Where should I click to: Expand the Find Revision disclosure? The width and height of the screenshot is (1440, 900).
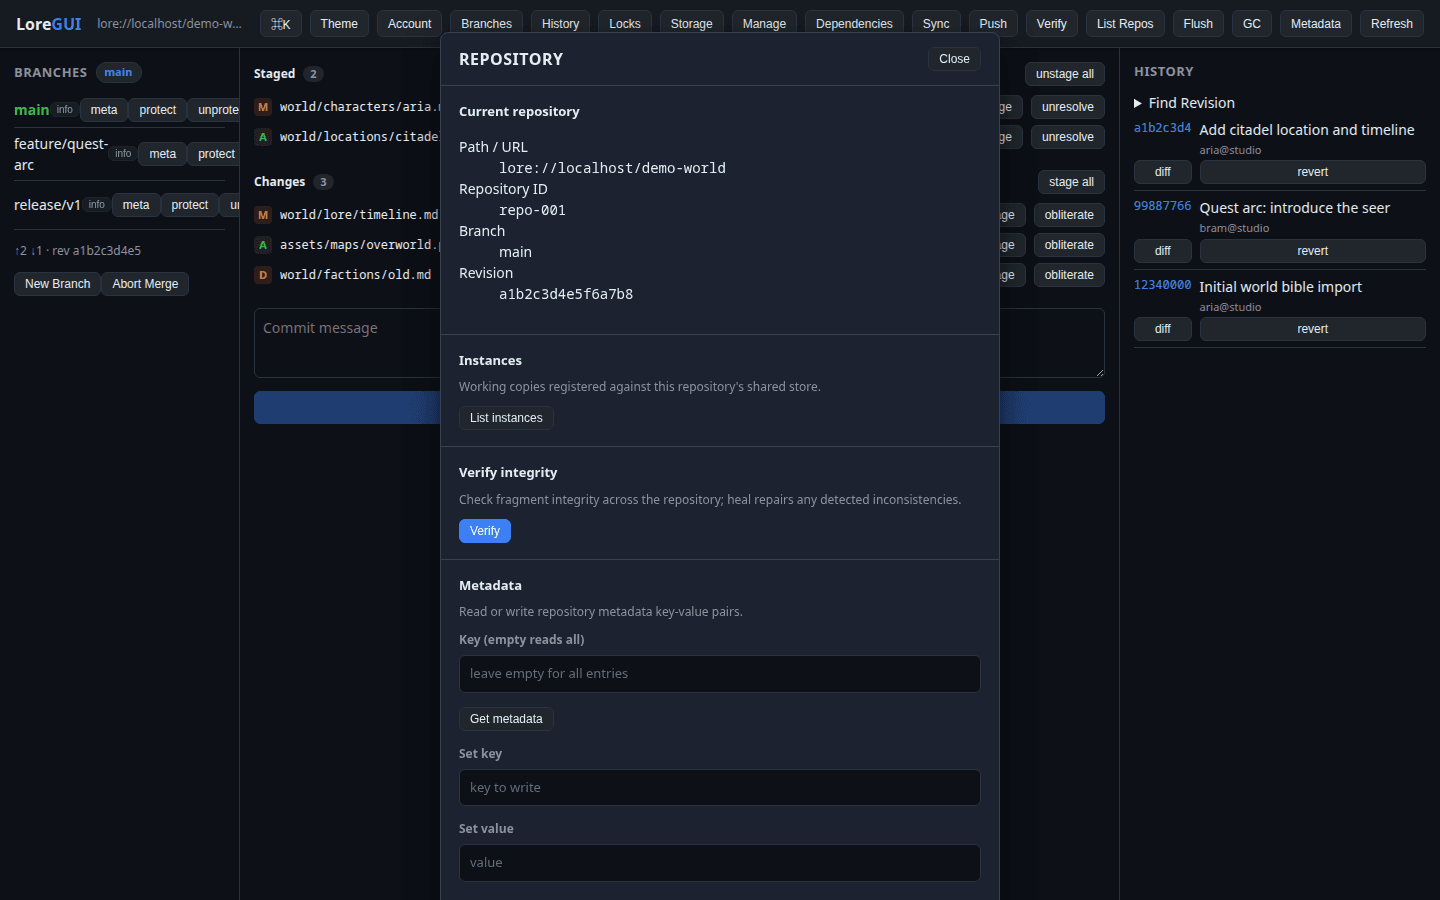point(1184,103)
